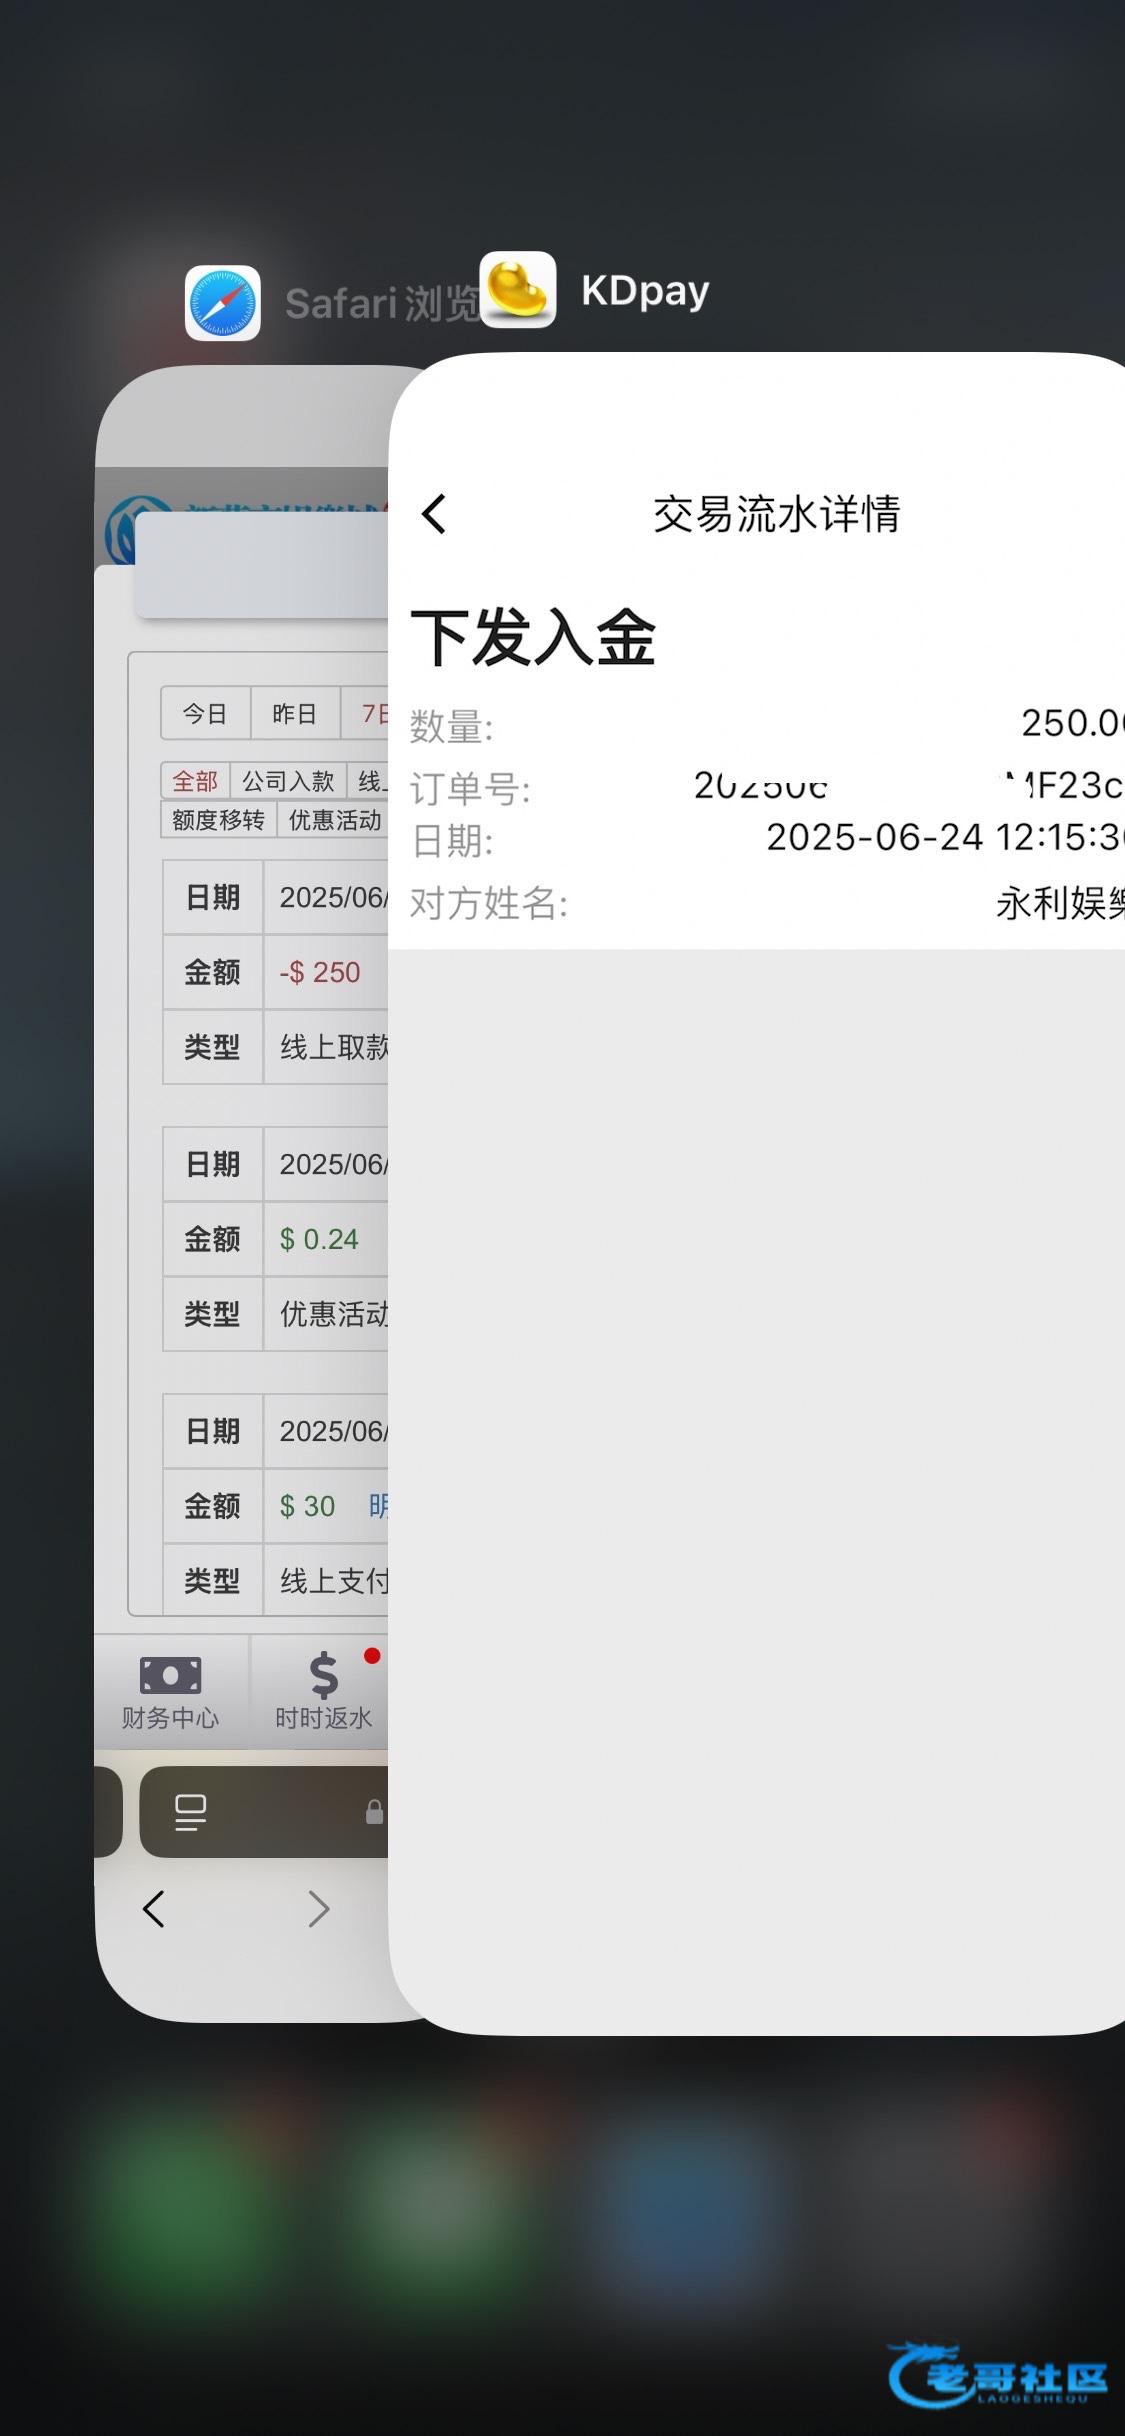
Task: Tap the Safari compass app icon
Action: [223, 303]
